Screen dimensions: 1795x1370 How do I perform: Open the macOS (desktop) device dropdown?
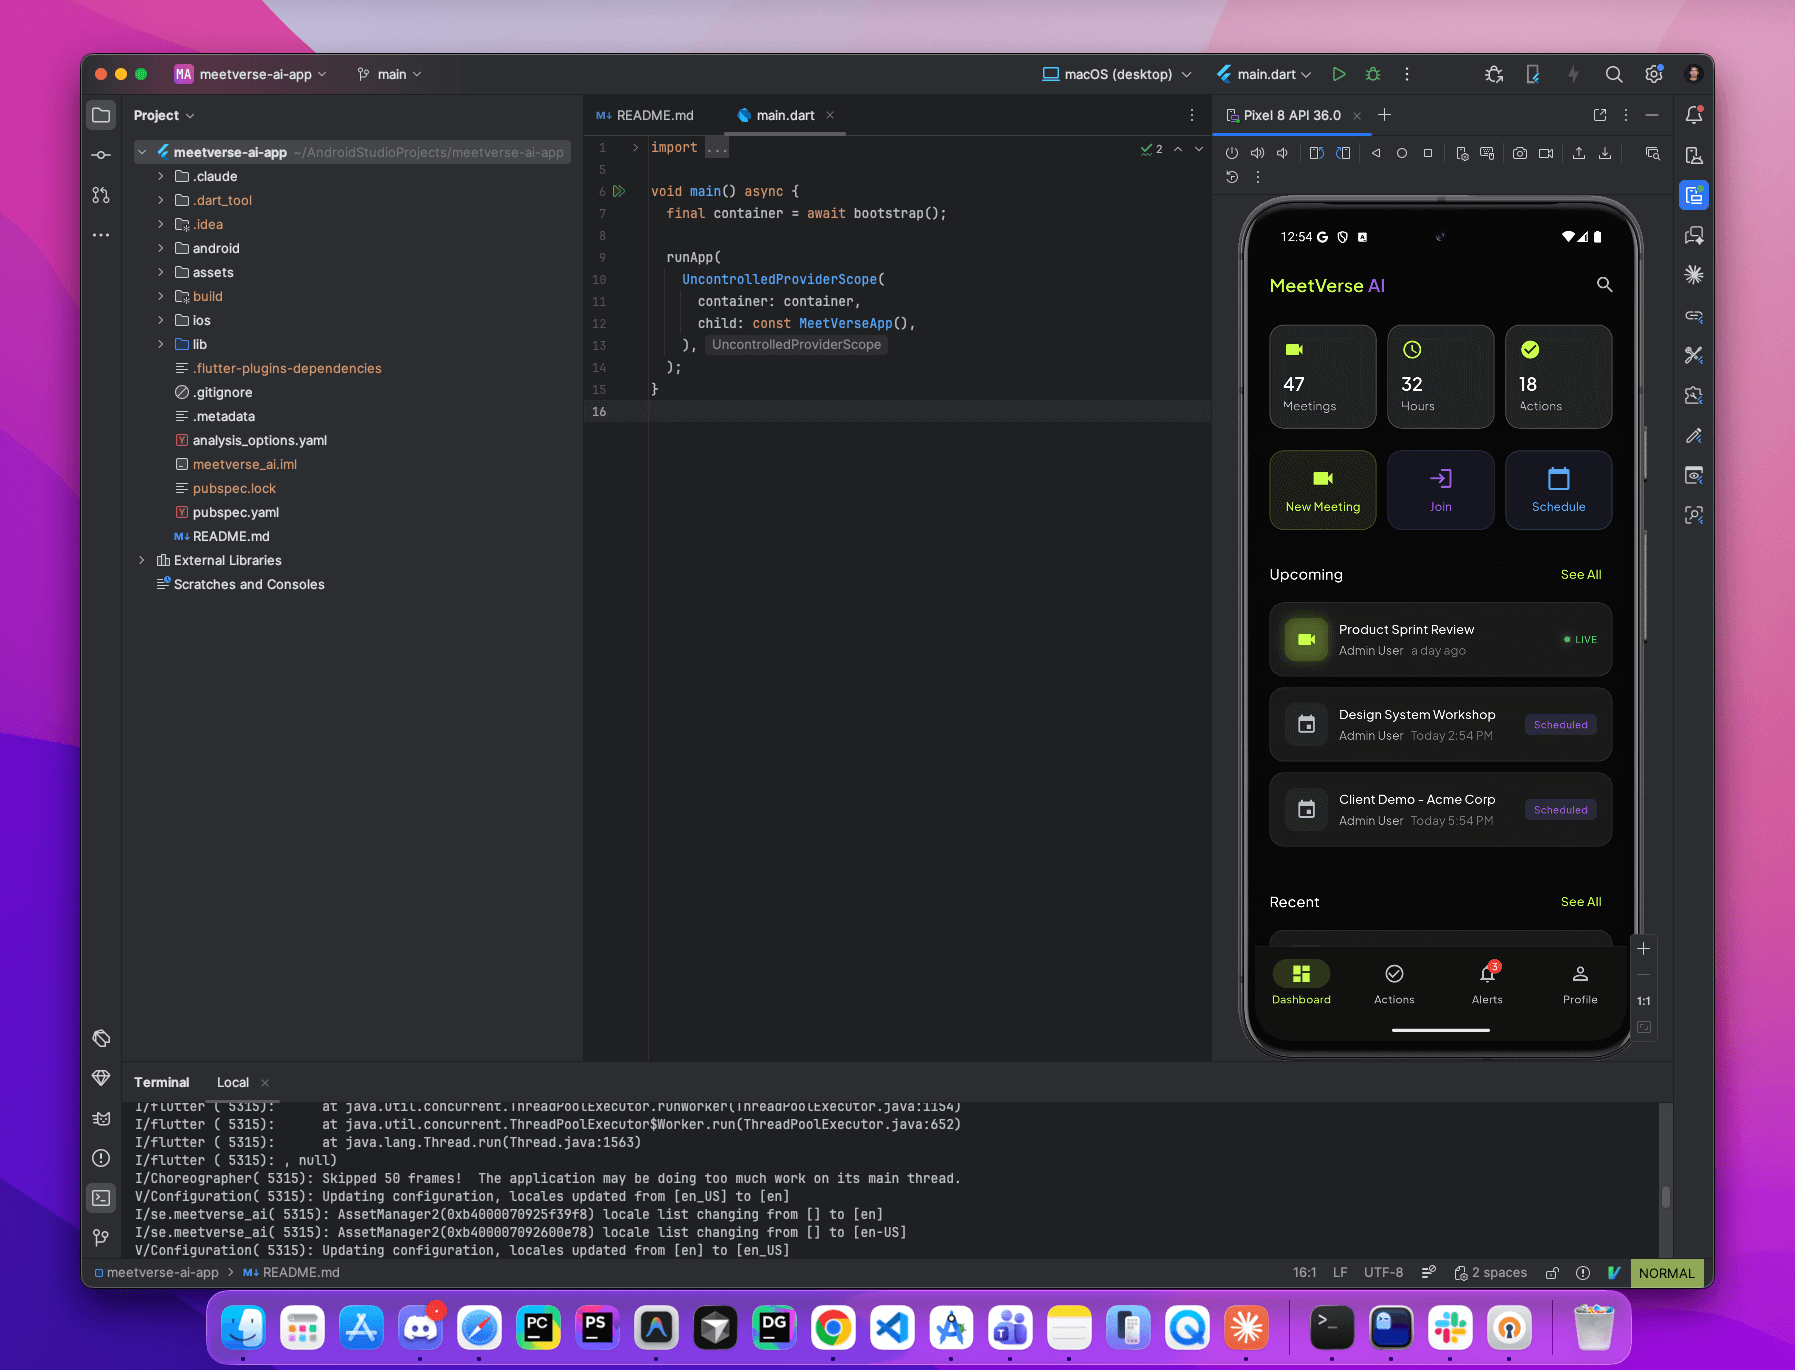[x=1117, y=74]
